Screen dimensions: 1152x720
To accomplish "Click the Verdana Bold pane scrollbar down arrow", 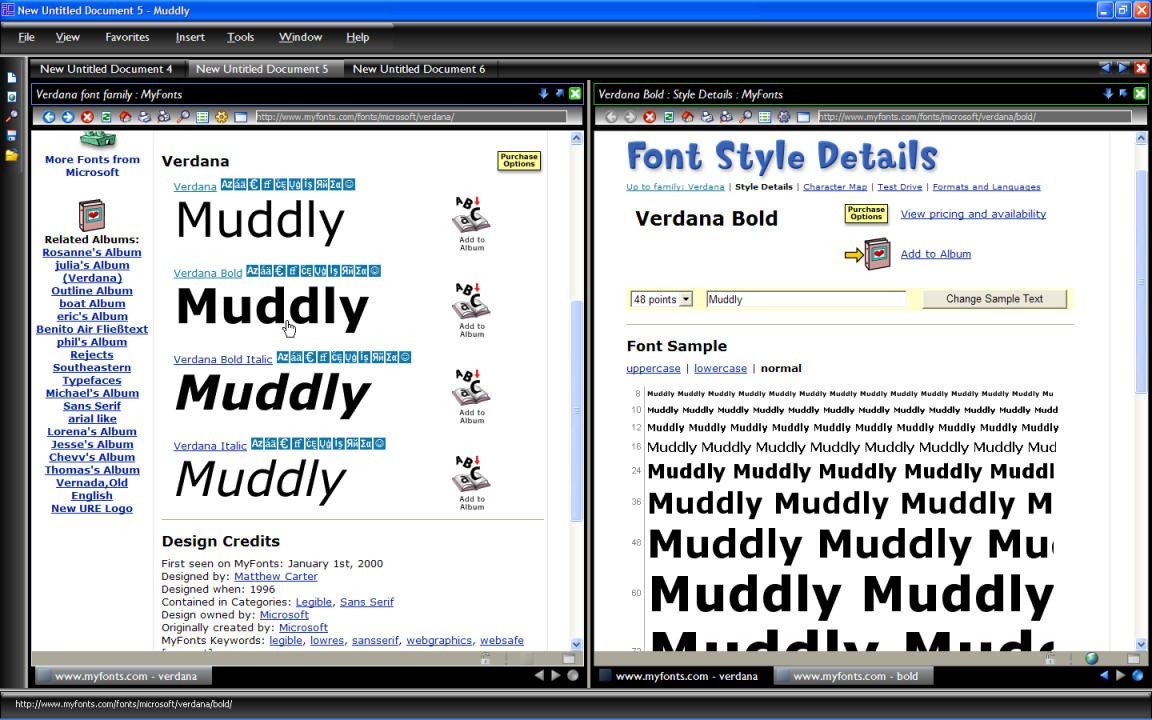I will [1141, 644].
